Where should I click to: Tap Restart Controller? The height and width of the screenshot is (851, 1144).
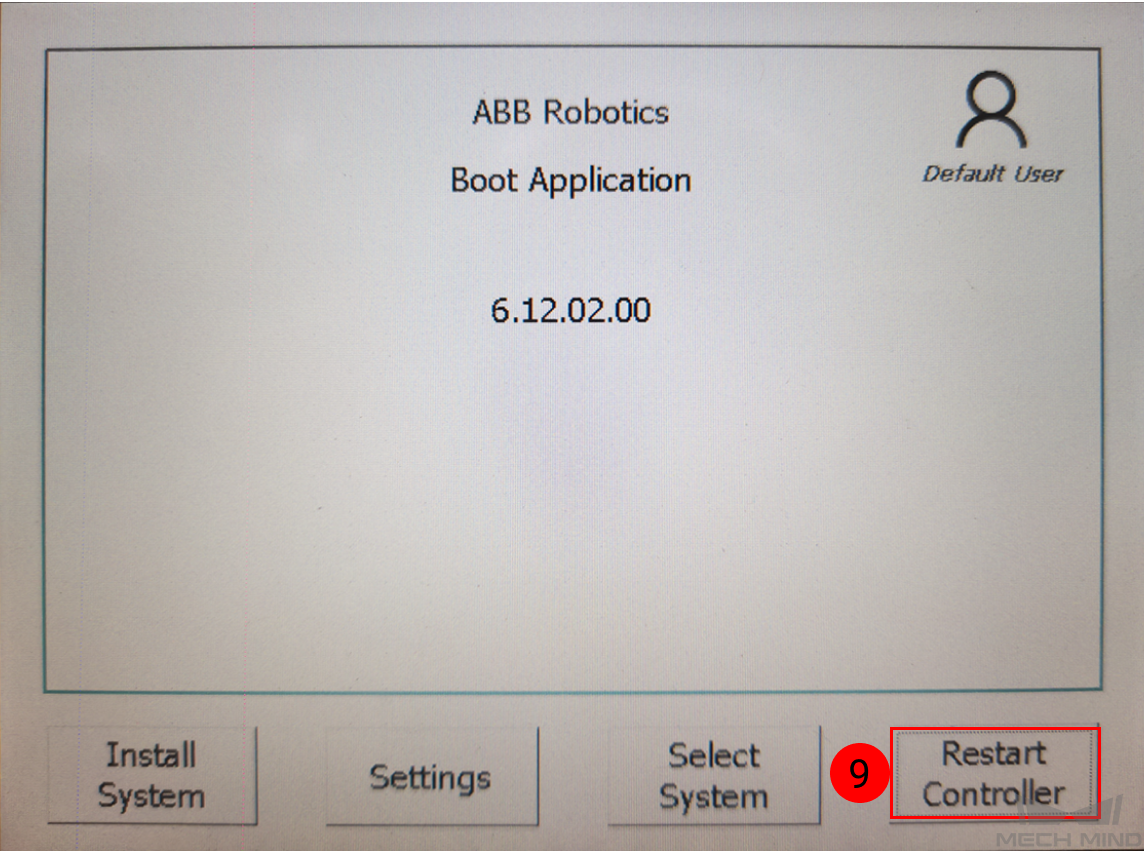pyautogui.click(x=994, y=773)
